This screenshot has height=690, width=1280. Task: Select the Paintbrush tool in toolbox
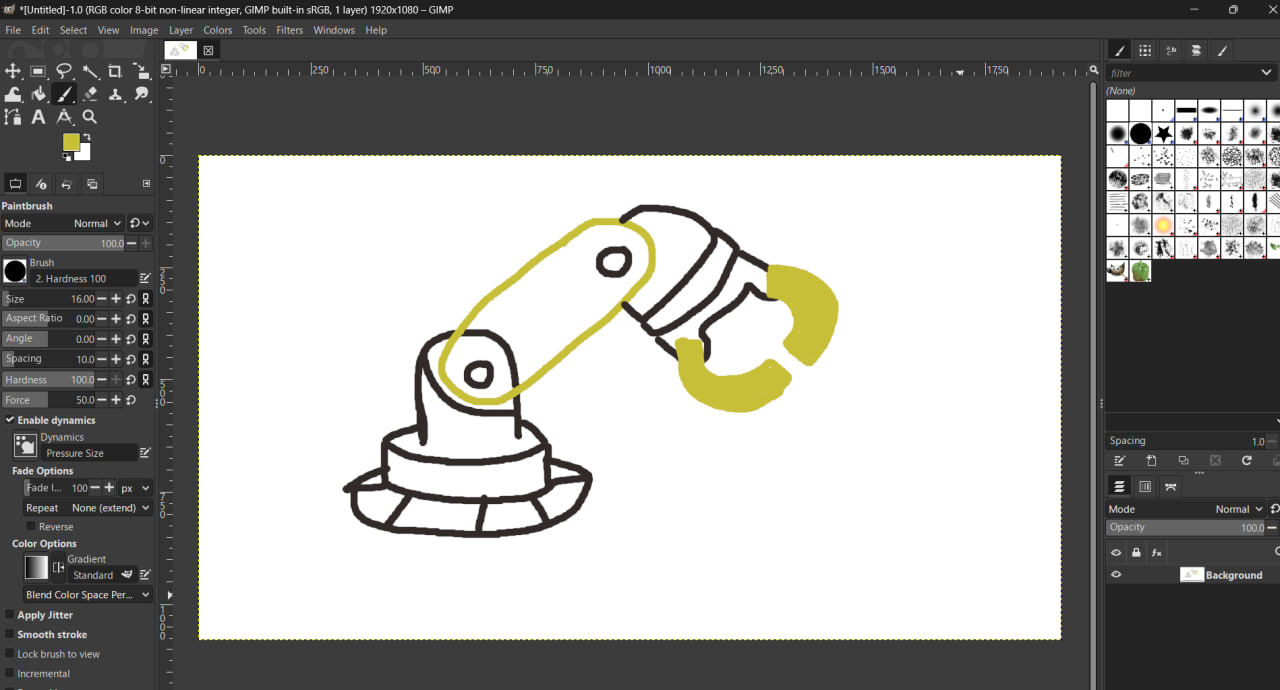tap(64, 94)
